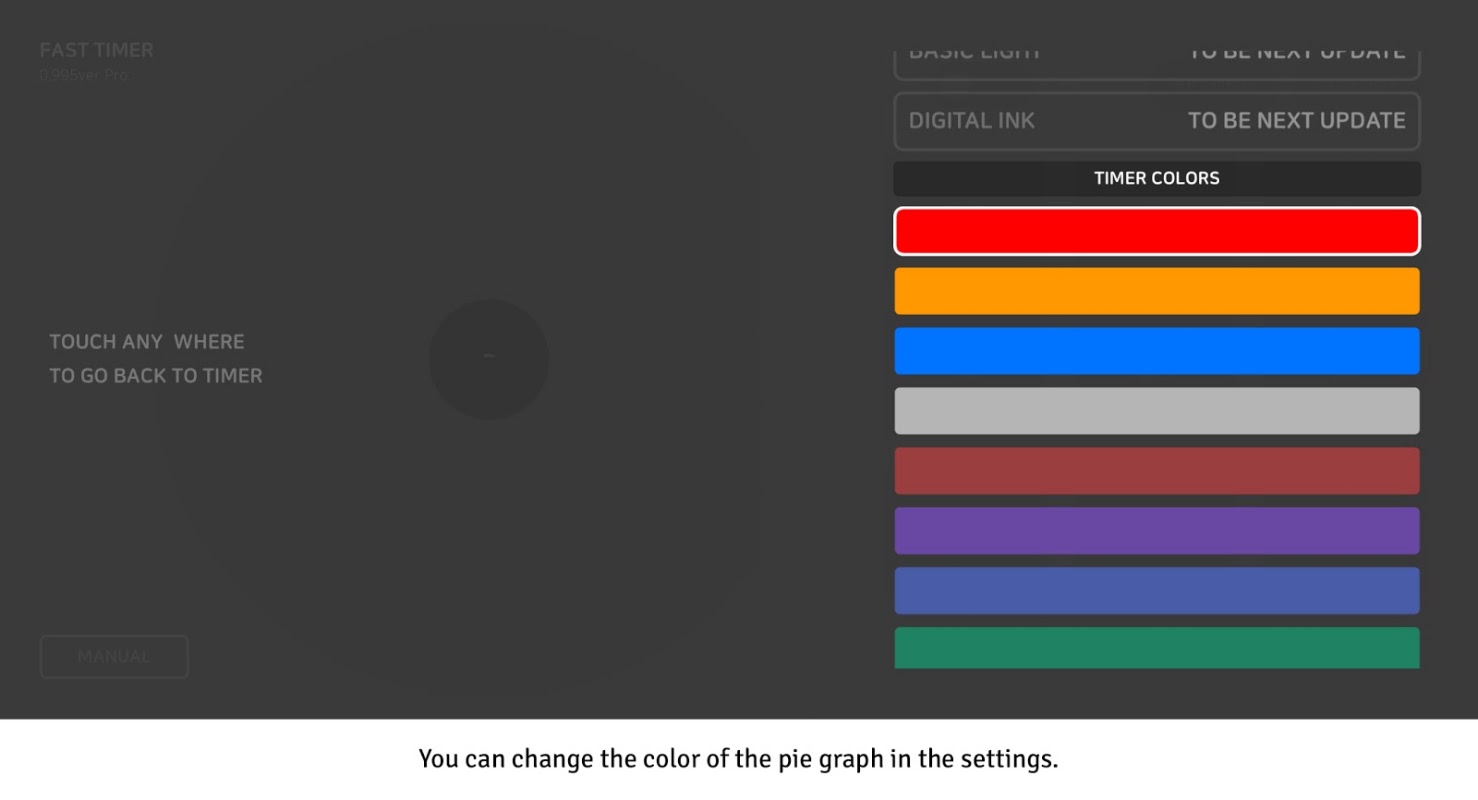Apply the muted brick-red timer color
The image size is (1478, 800).
pyautogui.click(x=1157, y=471)
